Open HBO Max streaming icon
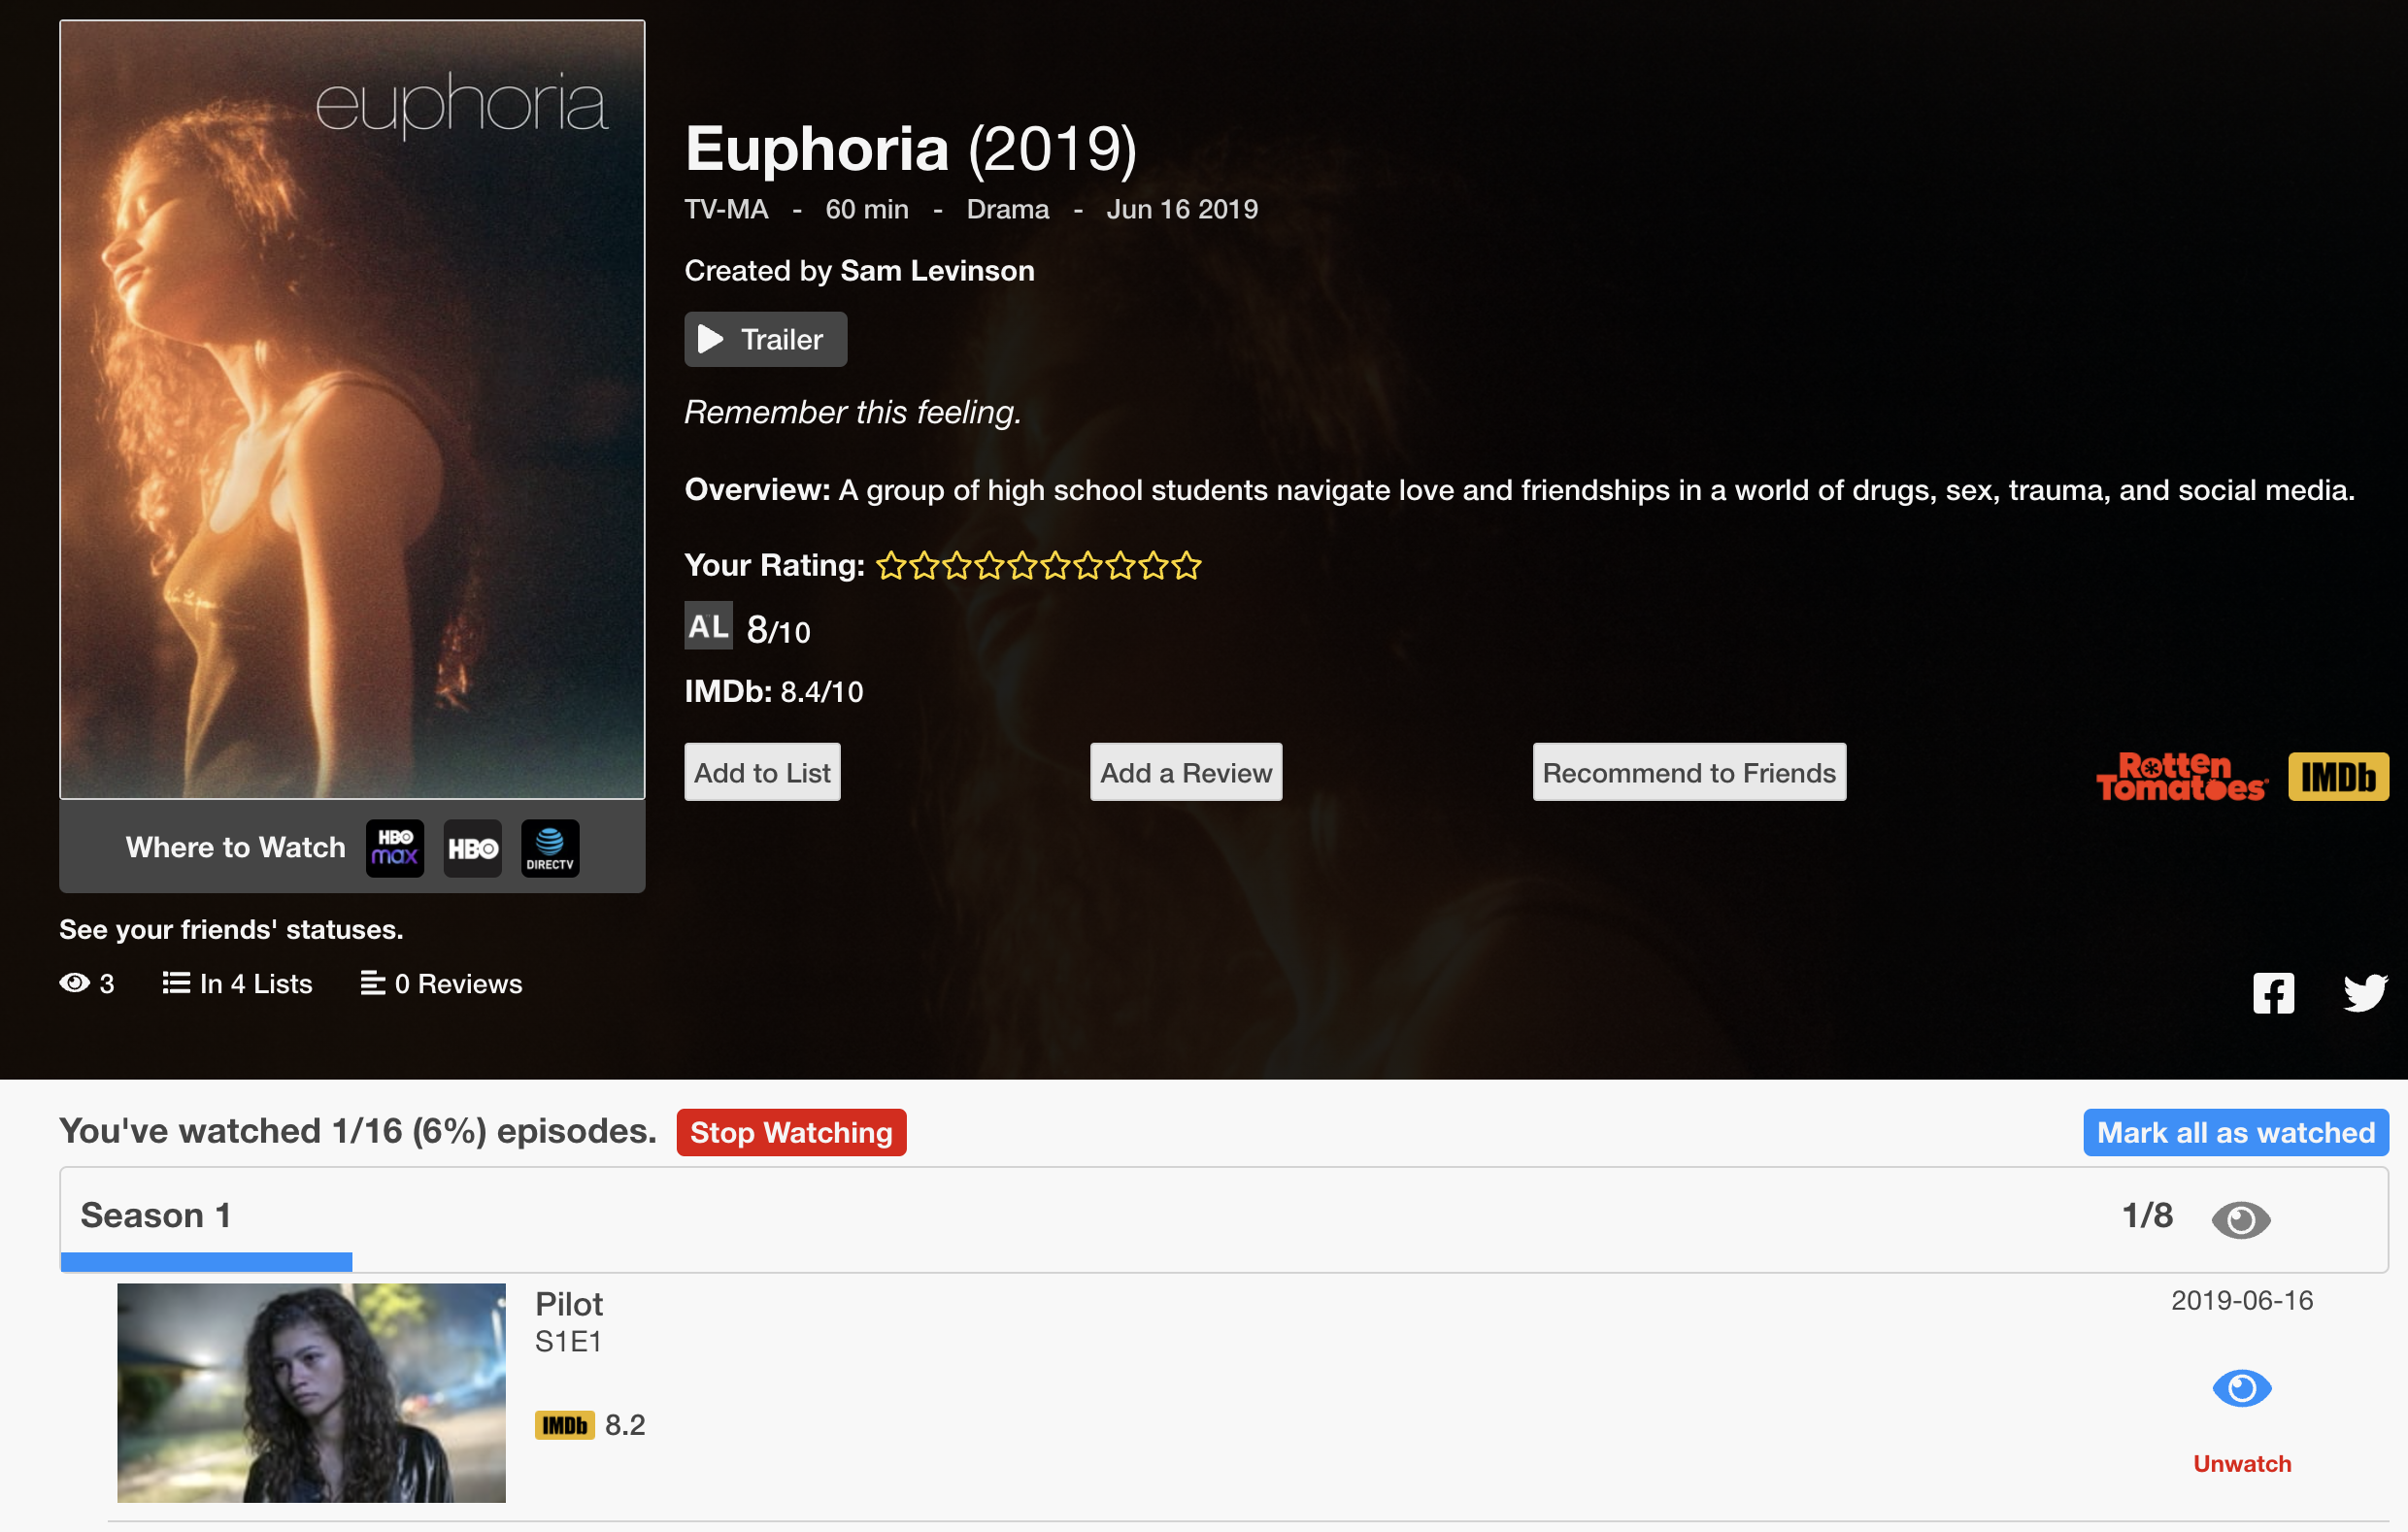 point(395,848)
